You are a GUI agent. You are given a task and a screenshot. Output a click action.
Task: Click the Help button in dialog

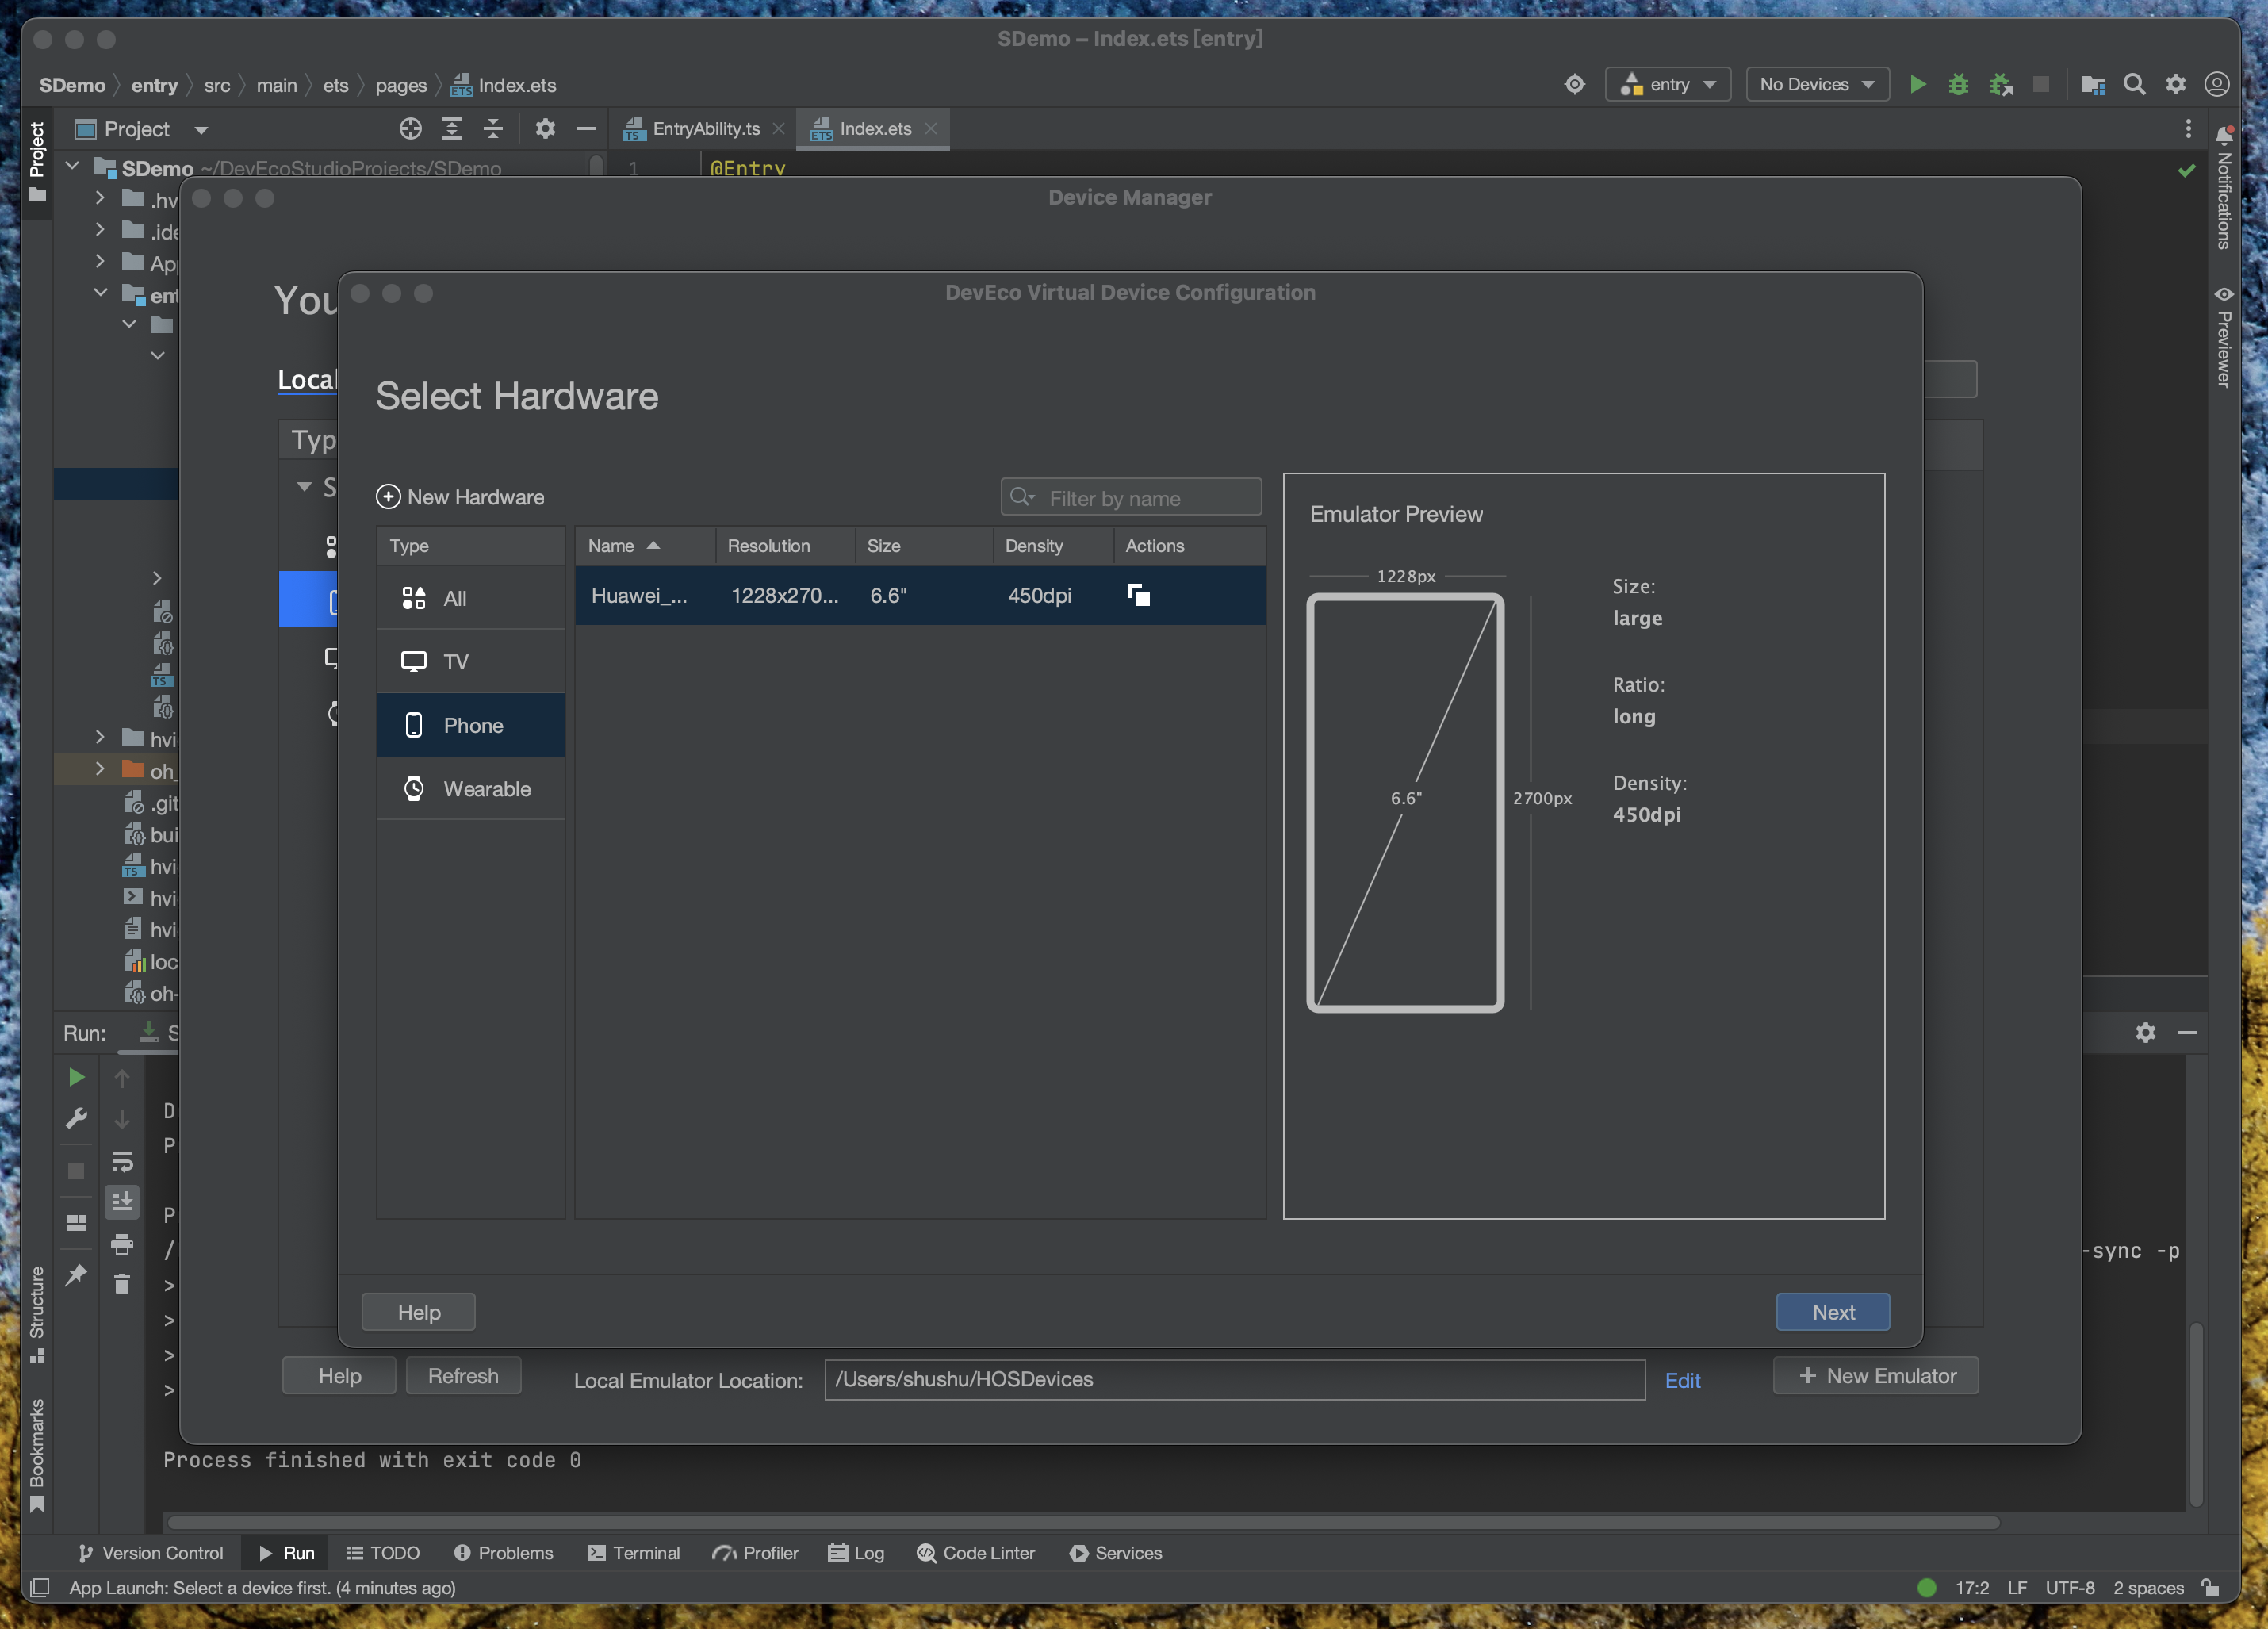click(x=419, y=1312)
